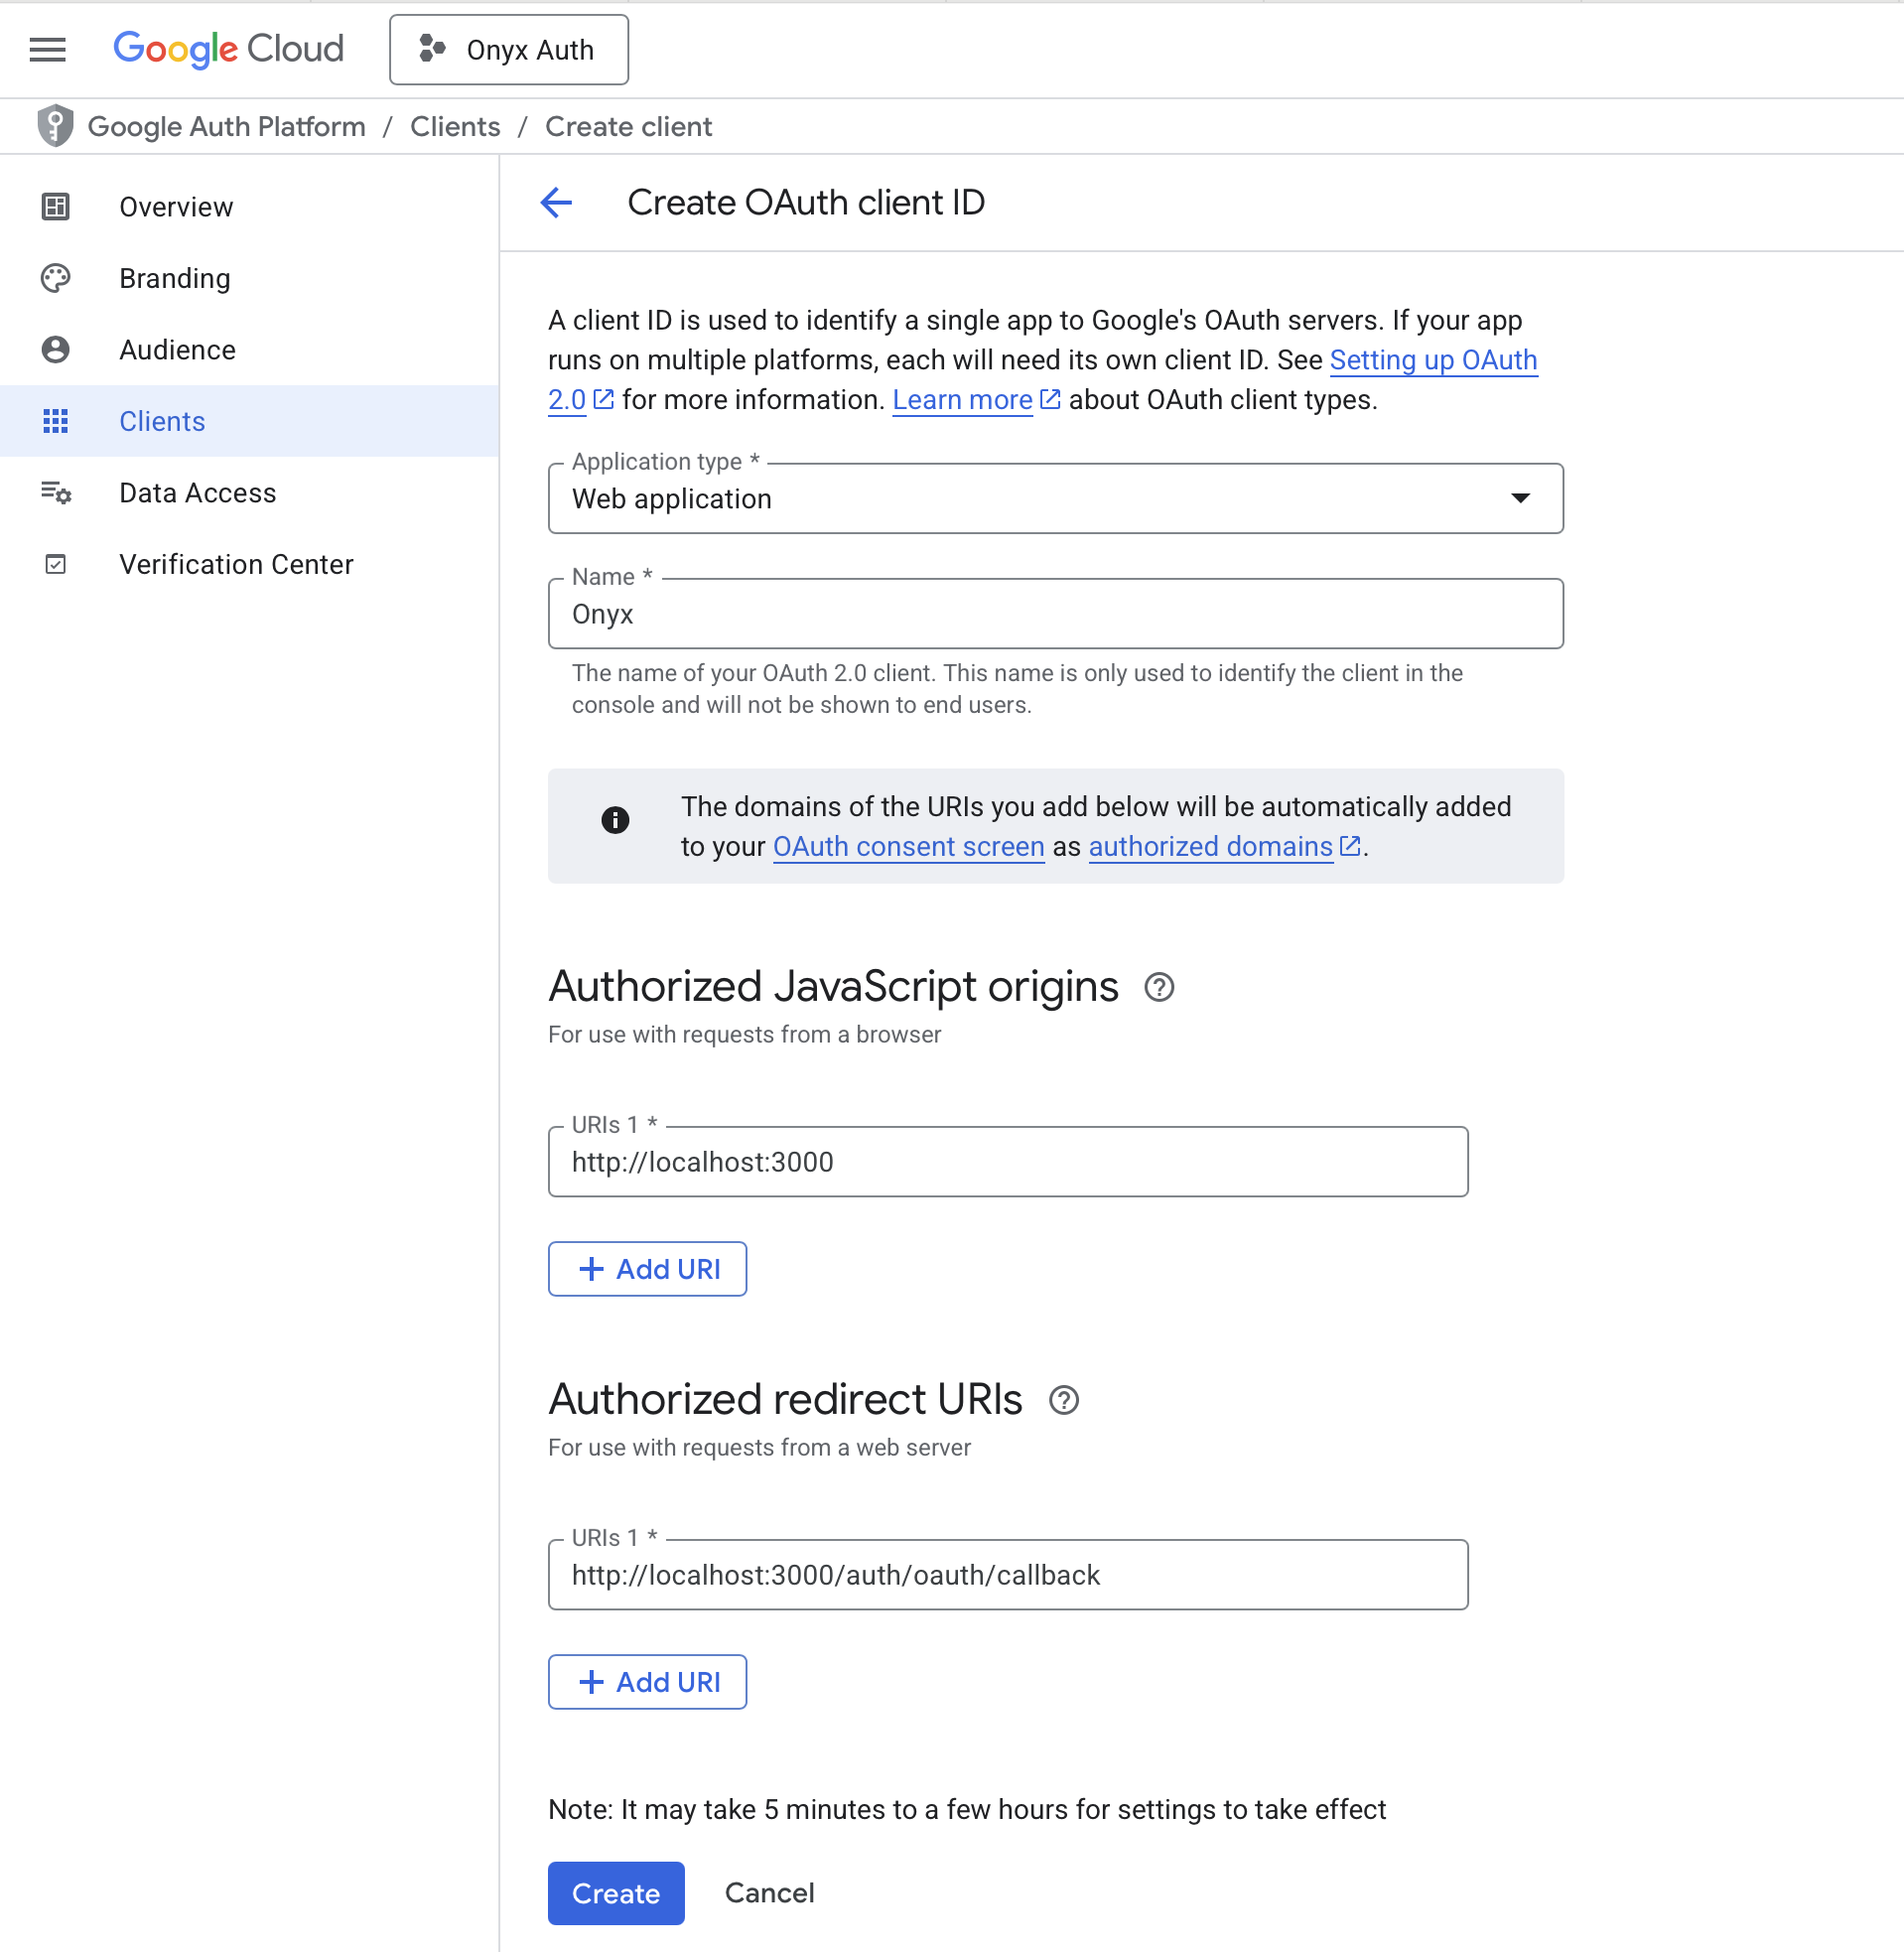Click Clients in the breadcrumb trail
1904x1952 pixels.
455,126
